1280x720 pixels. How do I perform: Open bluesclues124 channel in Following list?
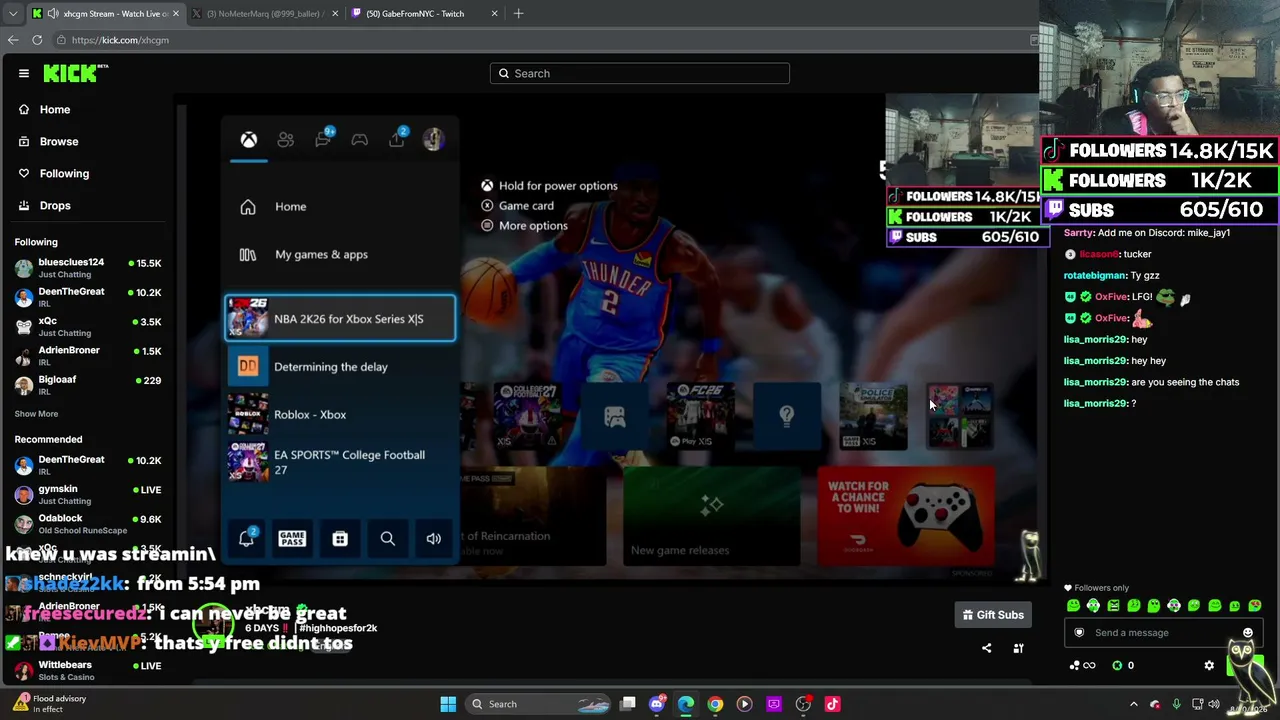[88, 267]
